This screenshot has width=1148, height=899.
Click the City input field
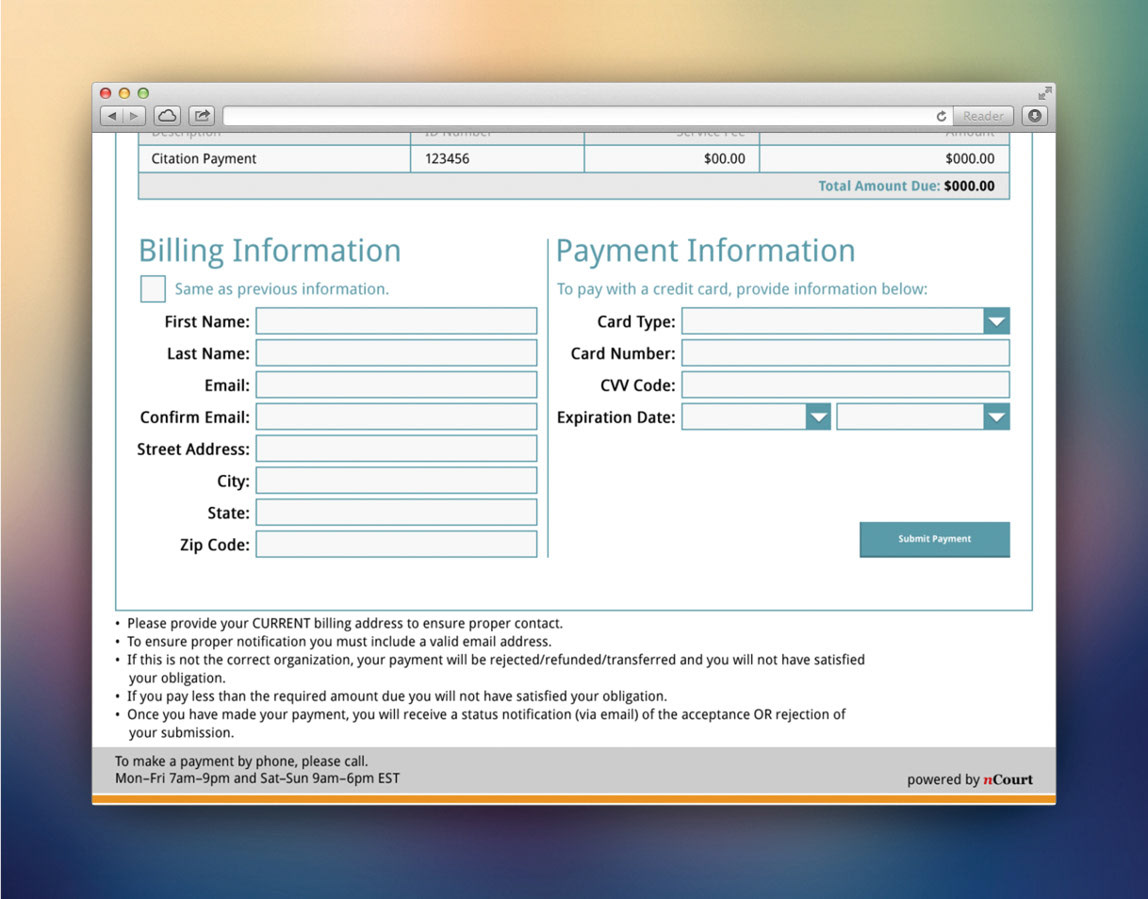(396, 480)
